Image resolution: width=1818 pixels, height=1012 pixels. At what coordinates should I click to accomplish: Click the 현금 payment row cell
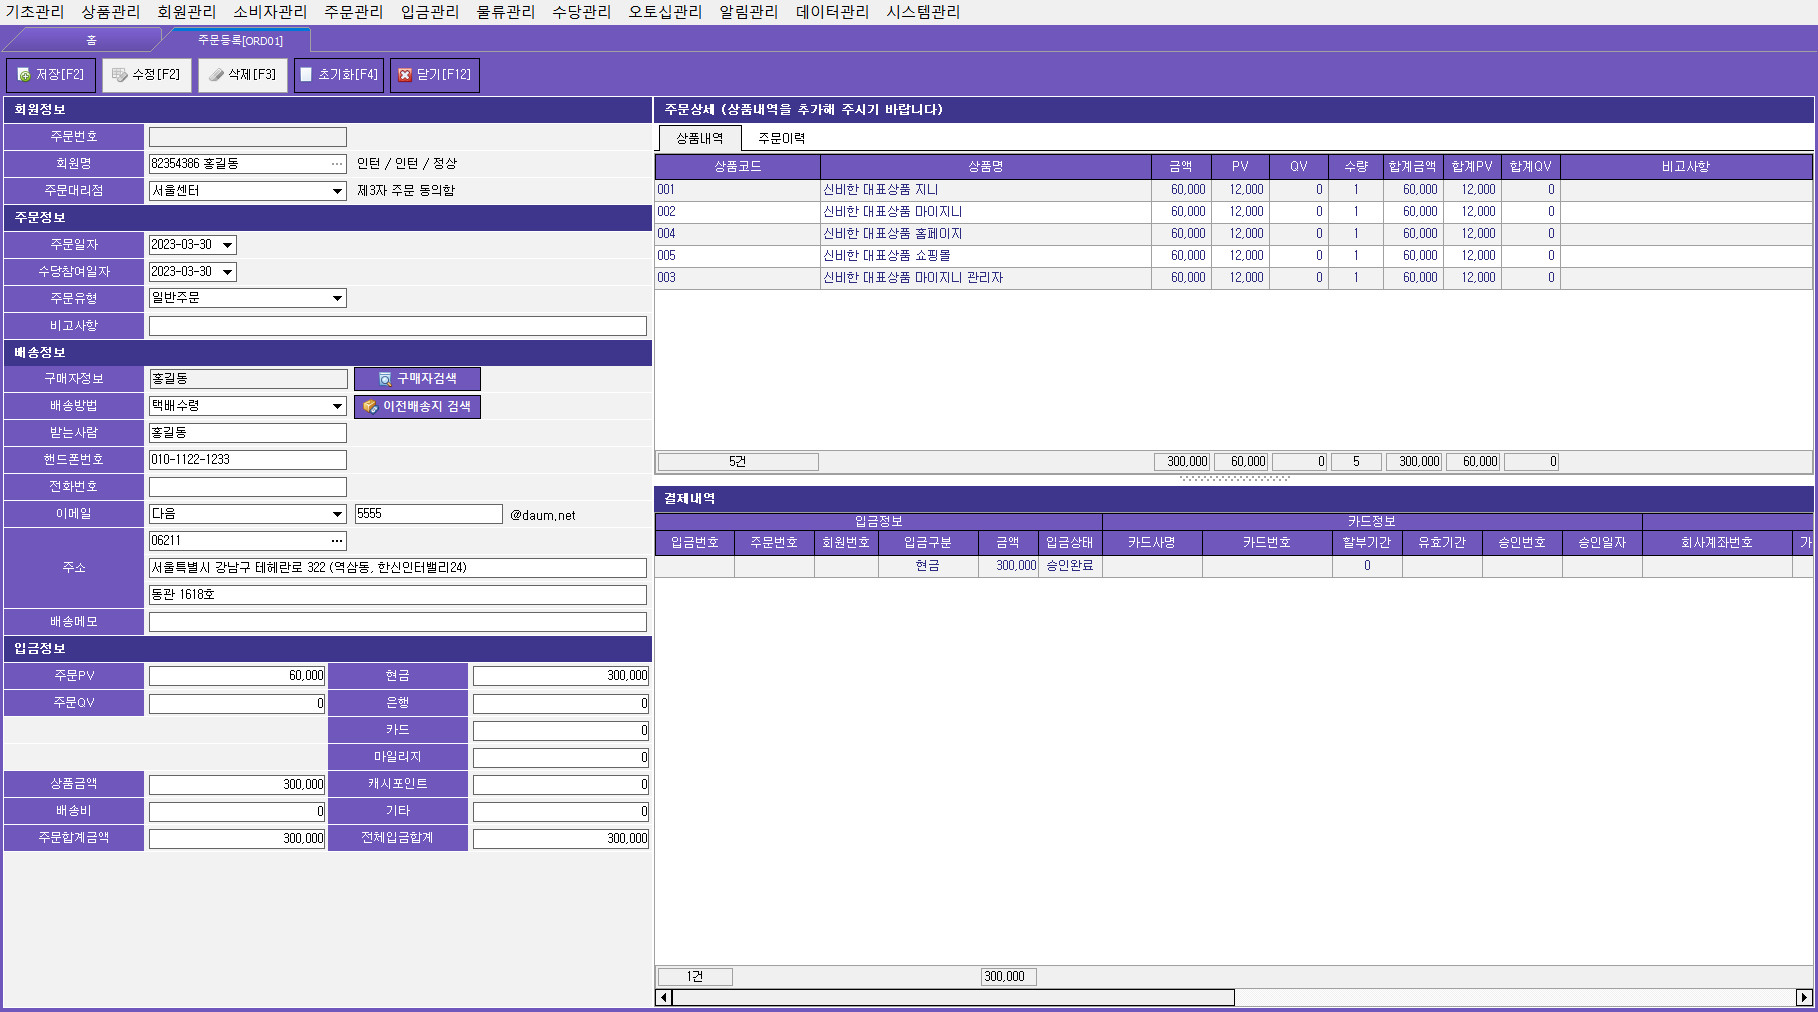tap(928, 566)
